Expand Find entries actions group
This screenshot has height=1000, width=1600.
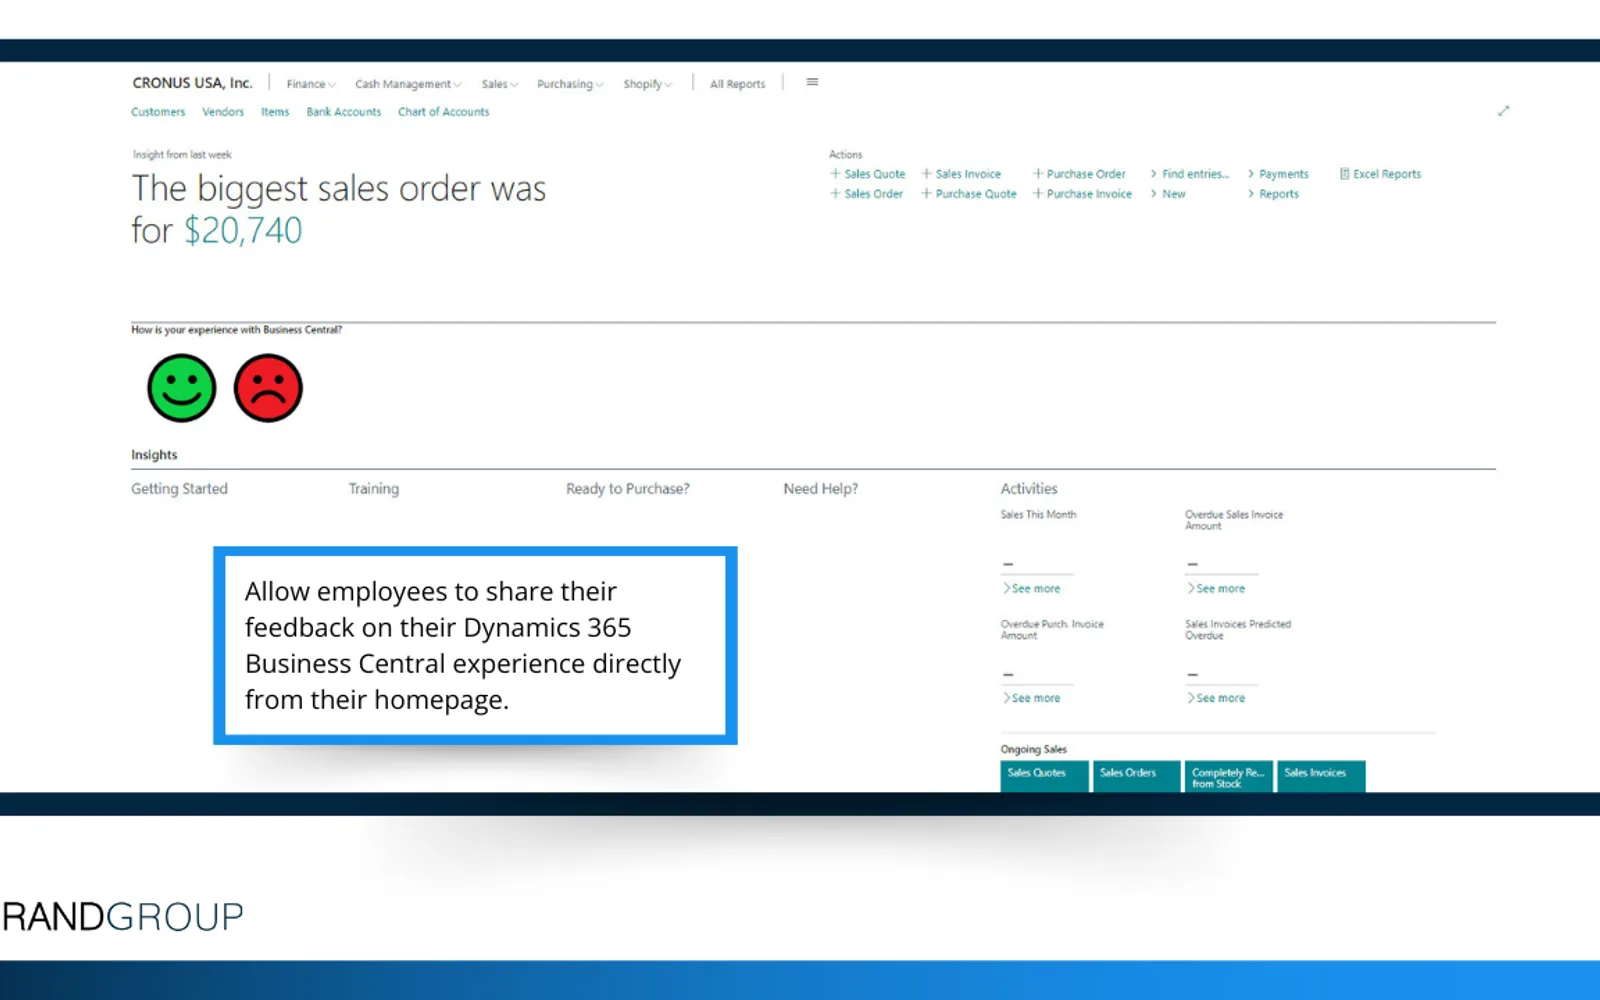(x=1189, y=174)
